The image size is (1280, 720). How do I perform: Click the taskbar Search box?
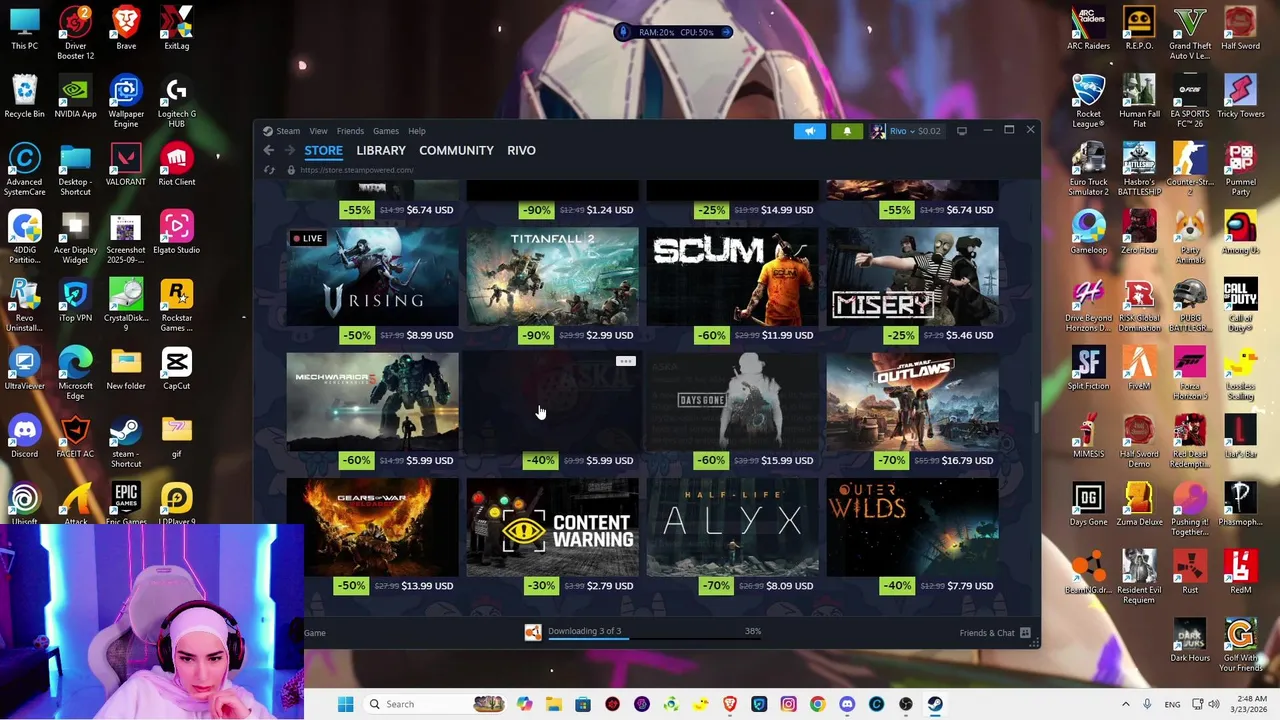[436, 704]
